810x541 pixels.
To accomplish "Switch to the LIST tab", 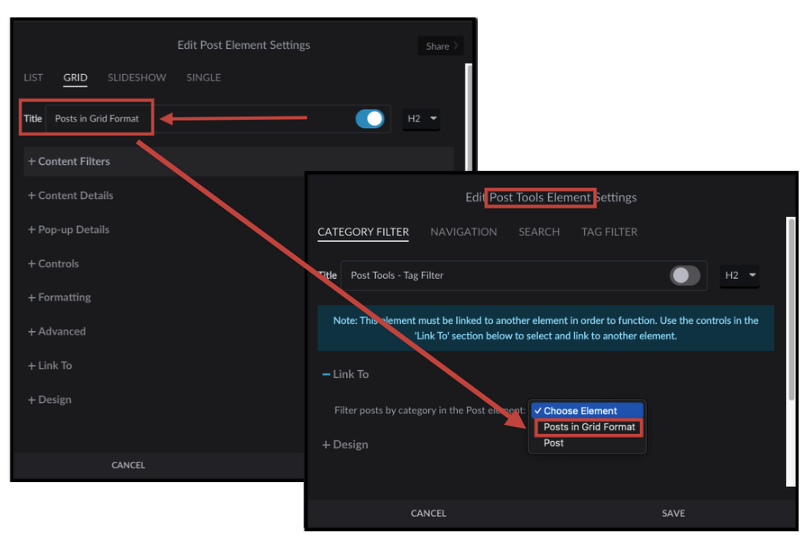I will pyautogui.click(x=33, y=78).
